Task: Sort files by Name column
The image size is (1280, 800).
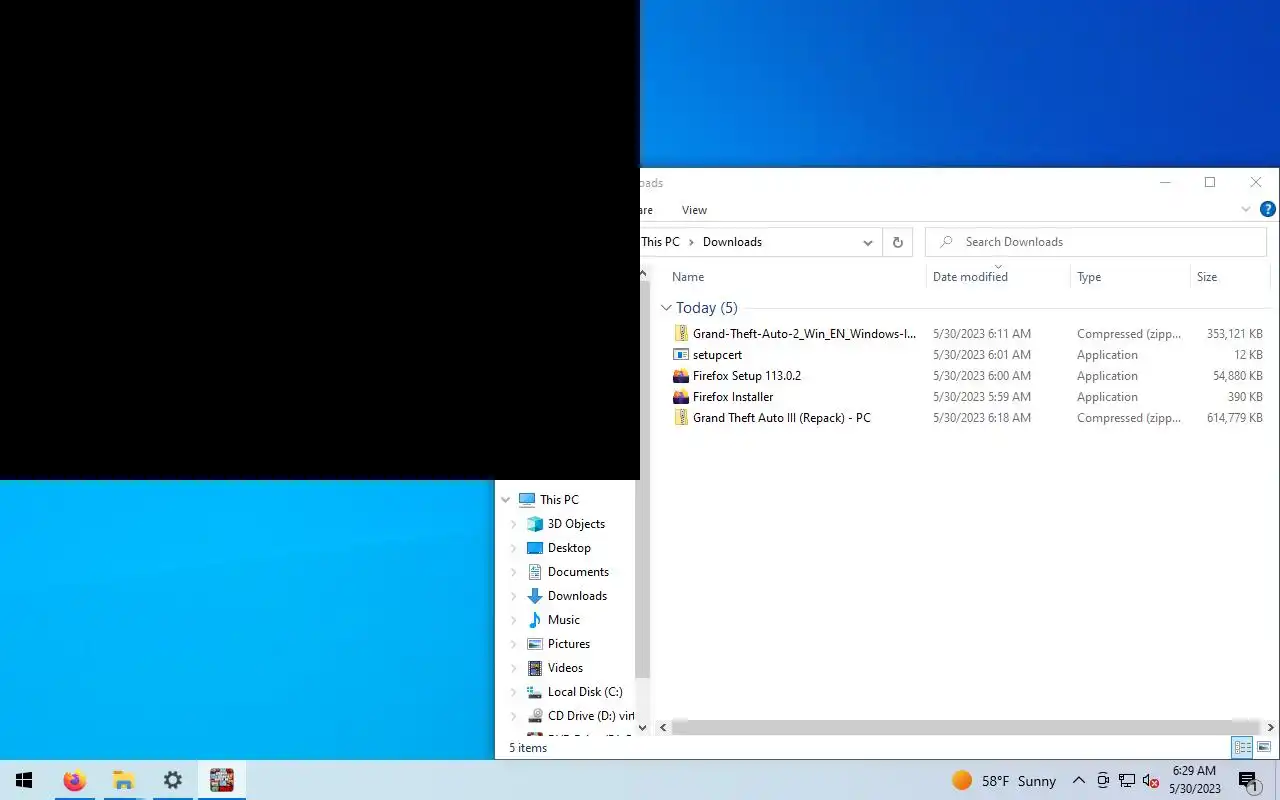Action: point(688,277)
